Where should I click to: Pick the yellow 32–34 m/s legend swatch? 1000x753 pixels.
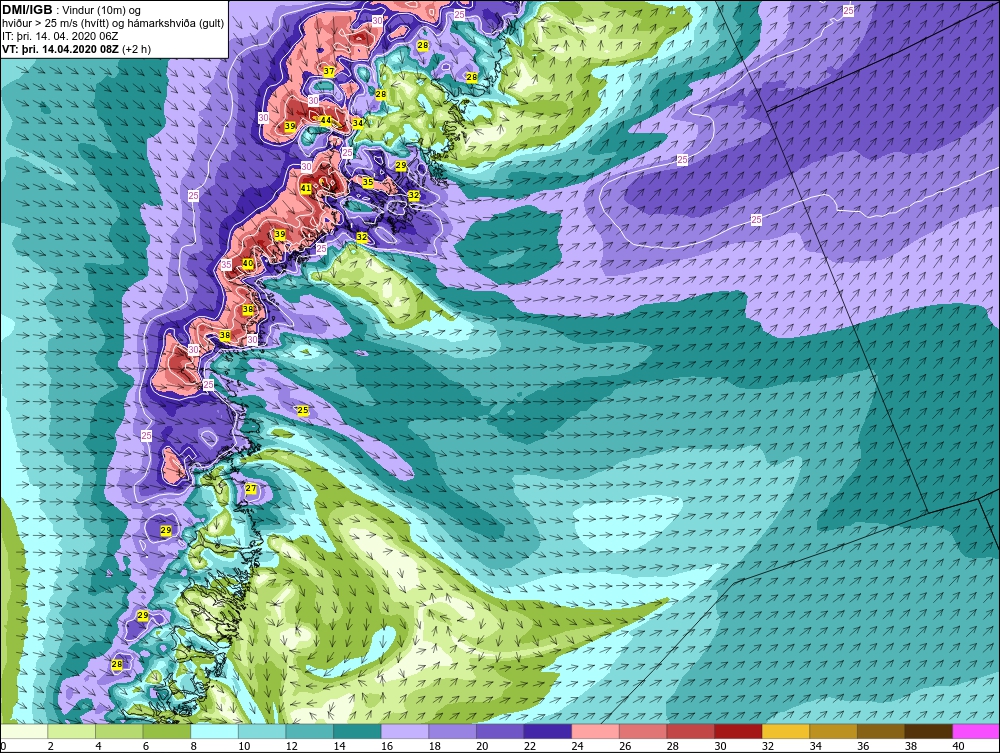[786, 731]
